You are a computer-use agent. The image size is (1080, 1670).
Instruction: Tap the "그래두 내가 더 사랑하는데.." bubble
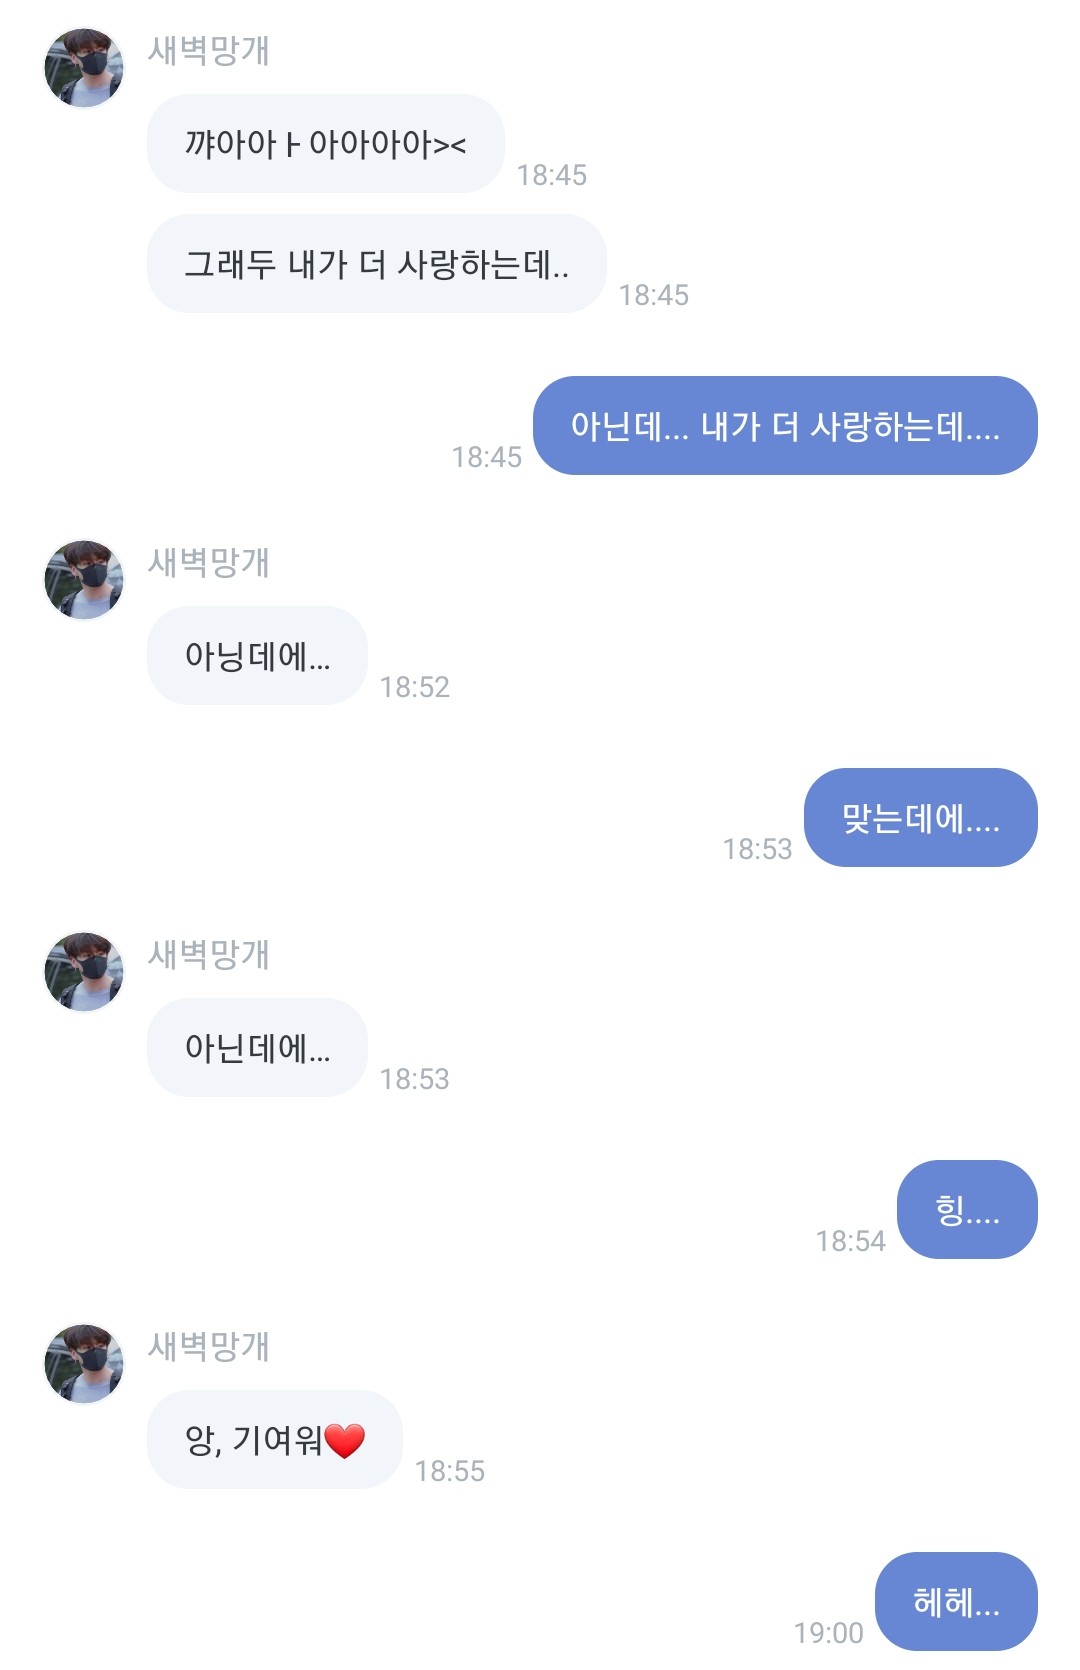[x=376, y=264]
